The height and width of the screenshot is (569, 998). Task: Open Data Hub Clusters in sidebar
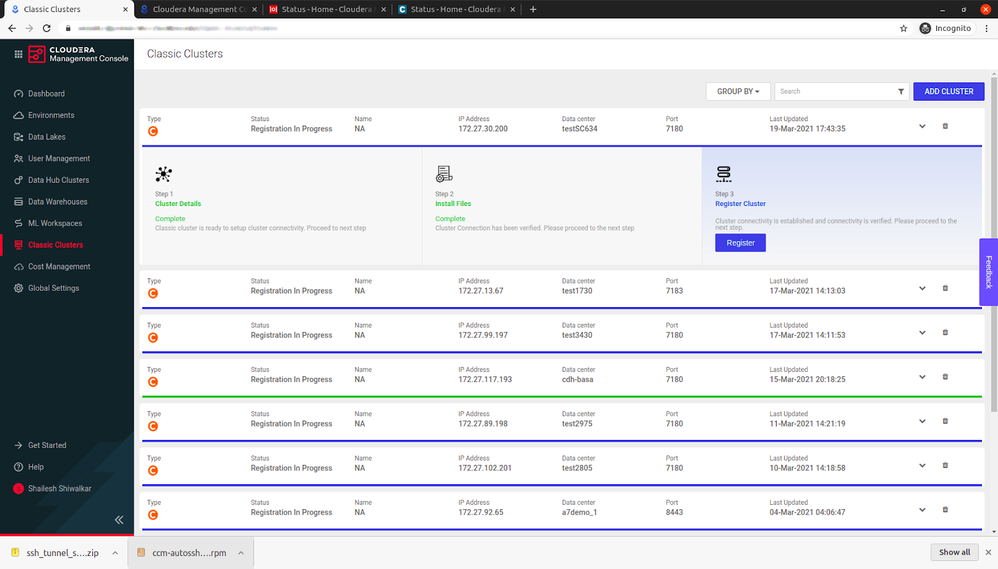coord(58,180)
